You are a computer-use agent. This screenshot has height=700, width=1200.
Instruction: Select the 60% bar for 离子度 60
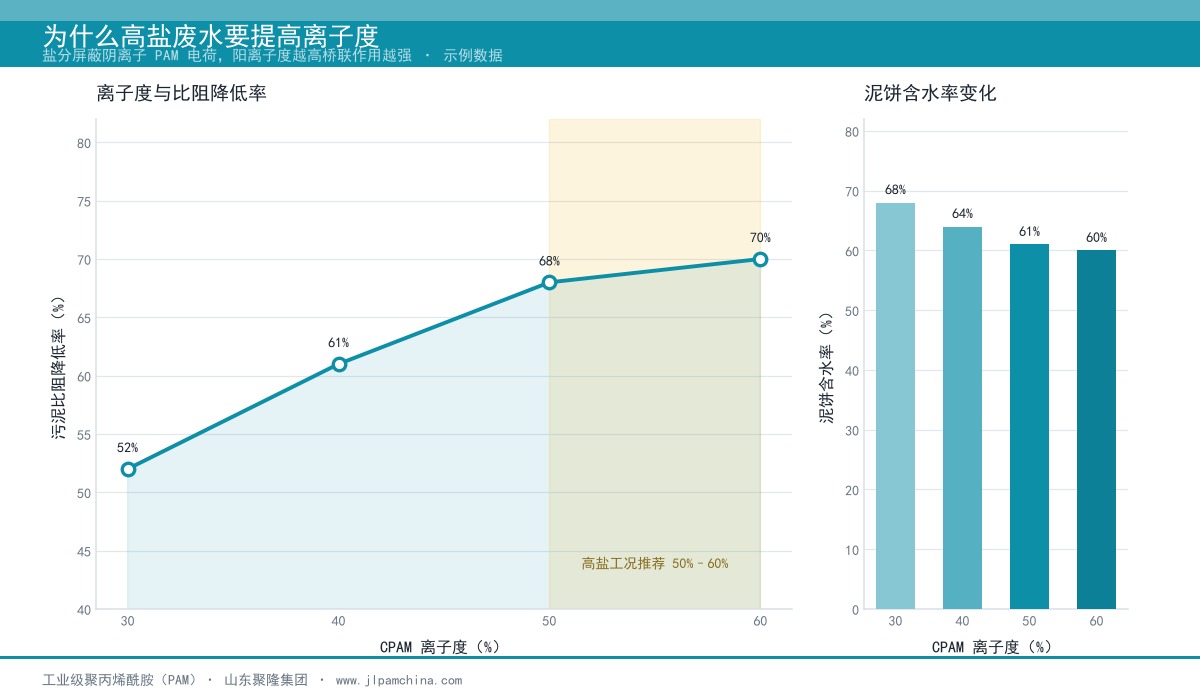pyautogui.click(x=1096, y=430)
